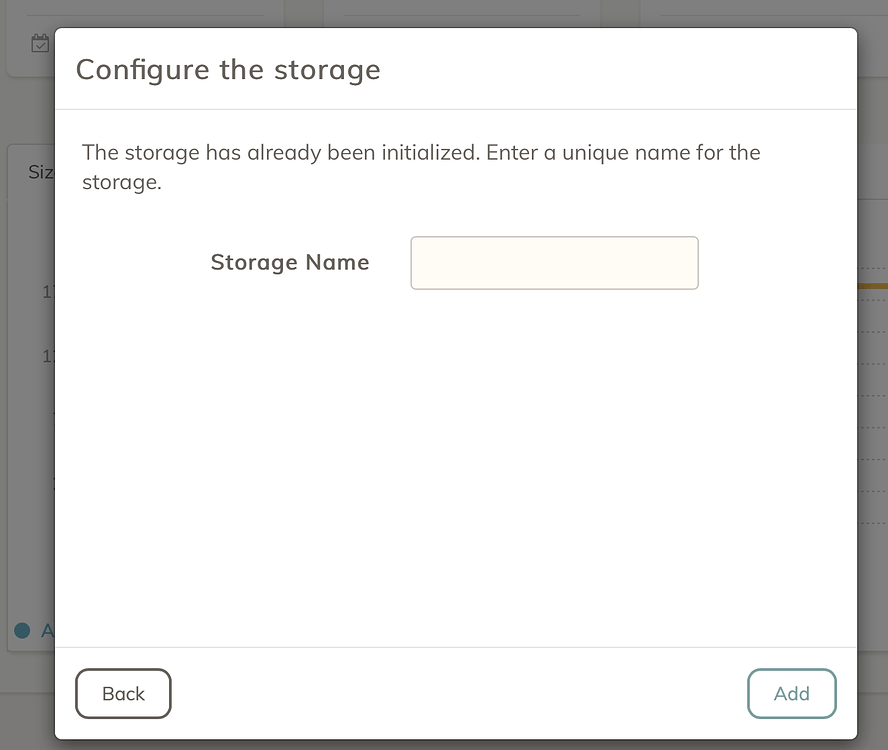This screenshot has height=750, width=888.
Task: Click the orange chart line at right edge
Action: 873,286
